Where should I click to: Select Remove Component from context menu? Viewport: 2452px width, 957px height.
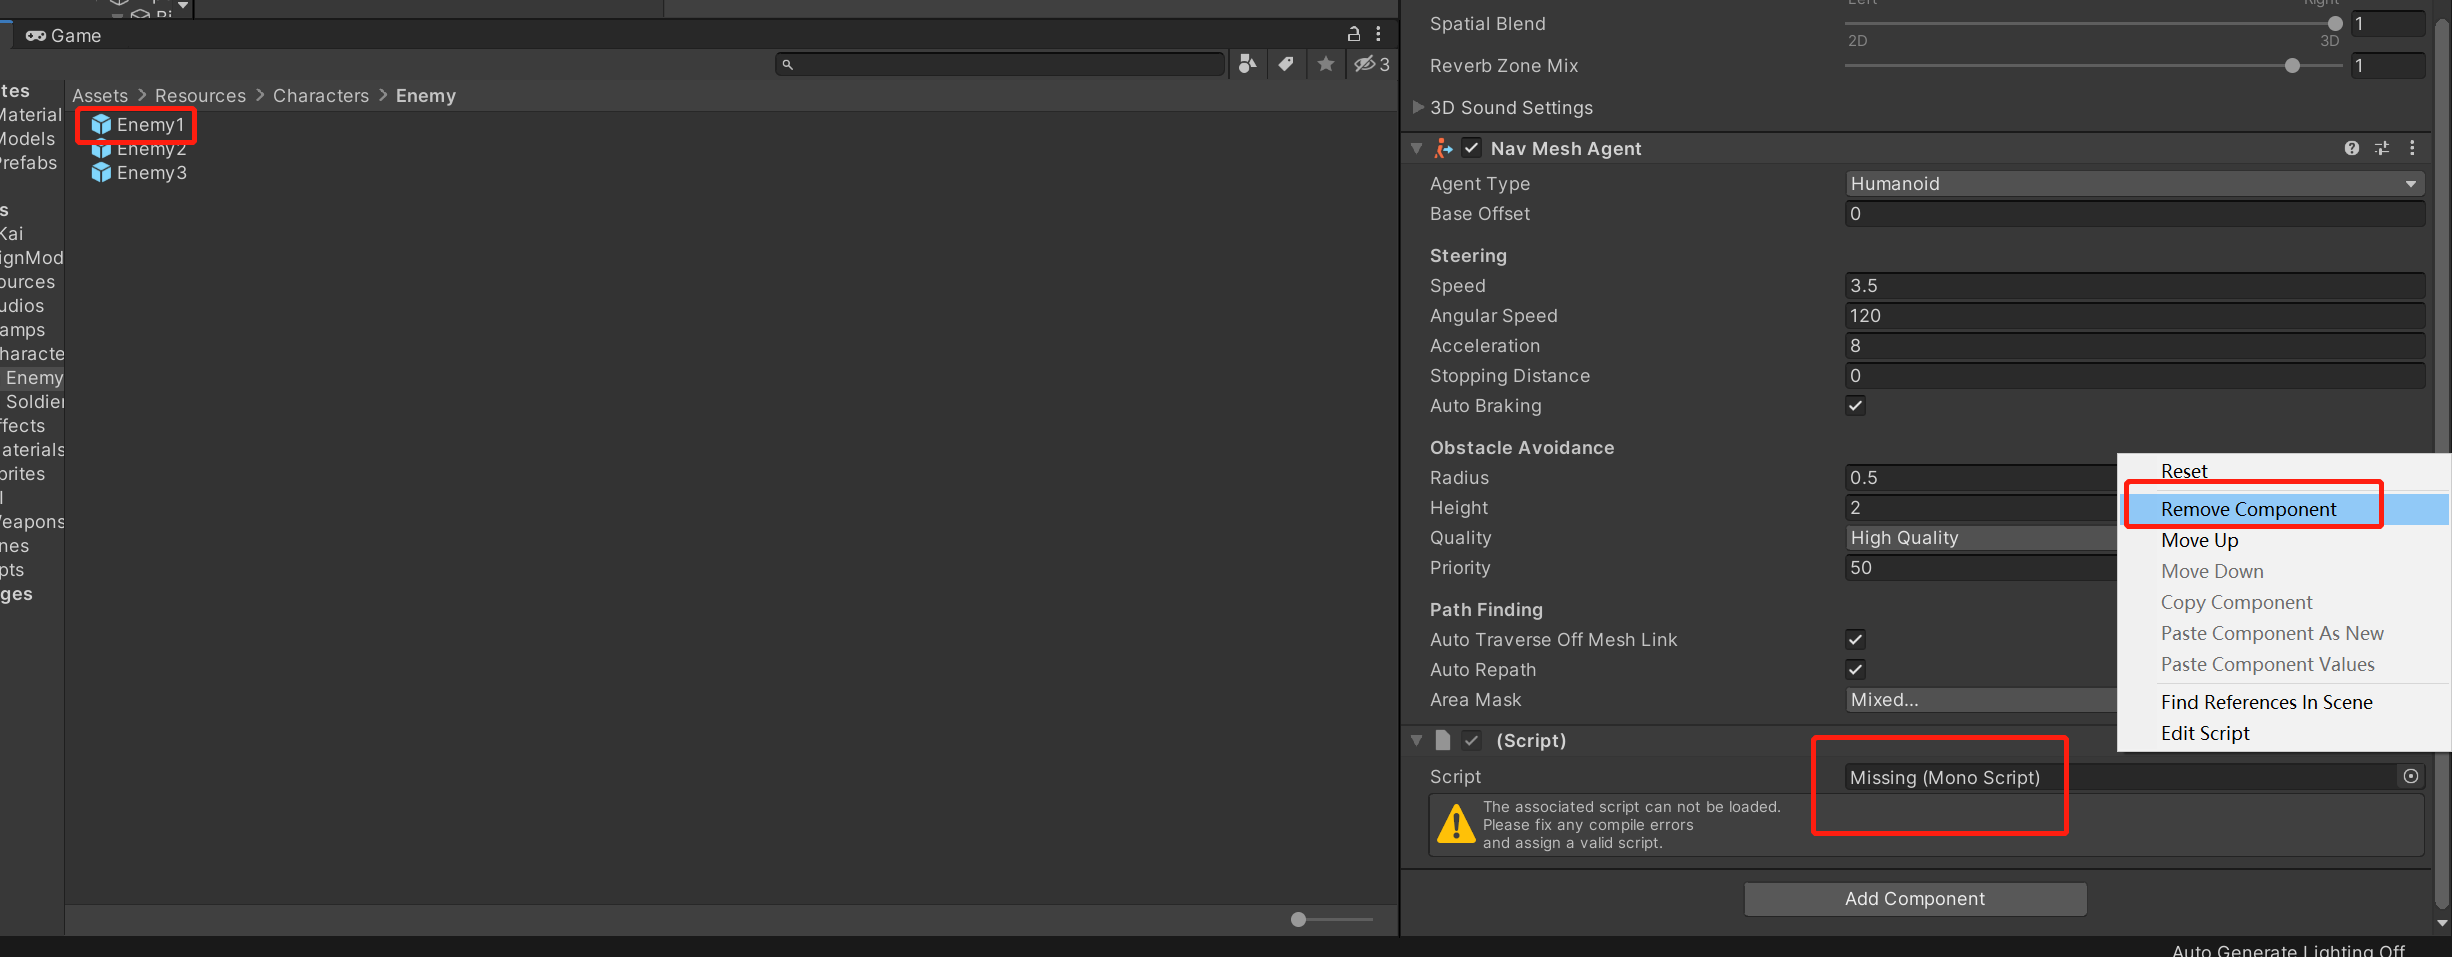click(2248, 509)
